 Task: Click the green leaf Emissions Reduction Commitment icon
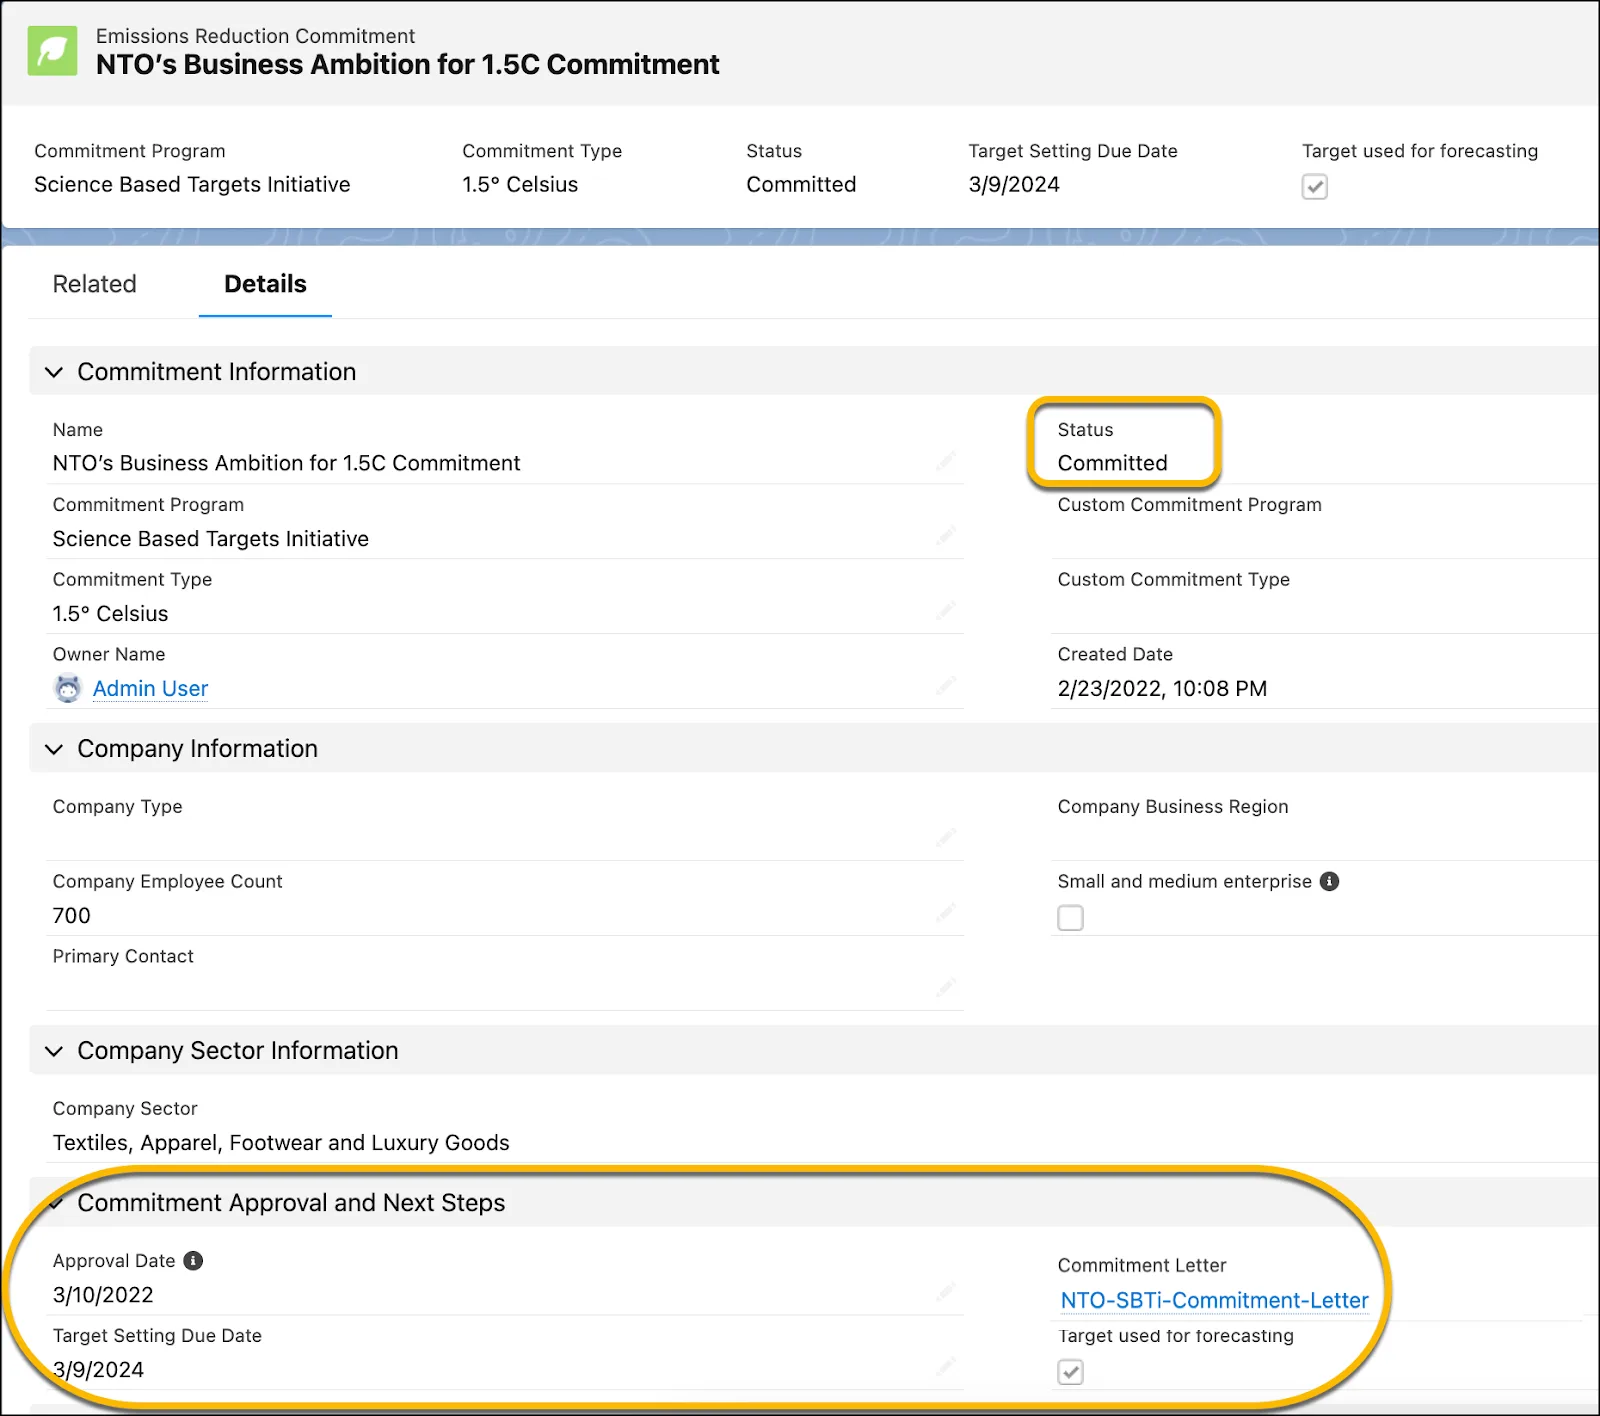[x=52, y=51]
